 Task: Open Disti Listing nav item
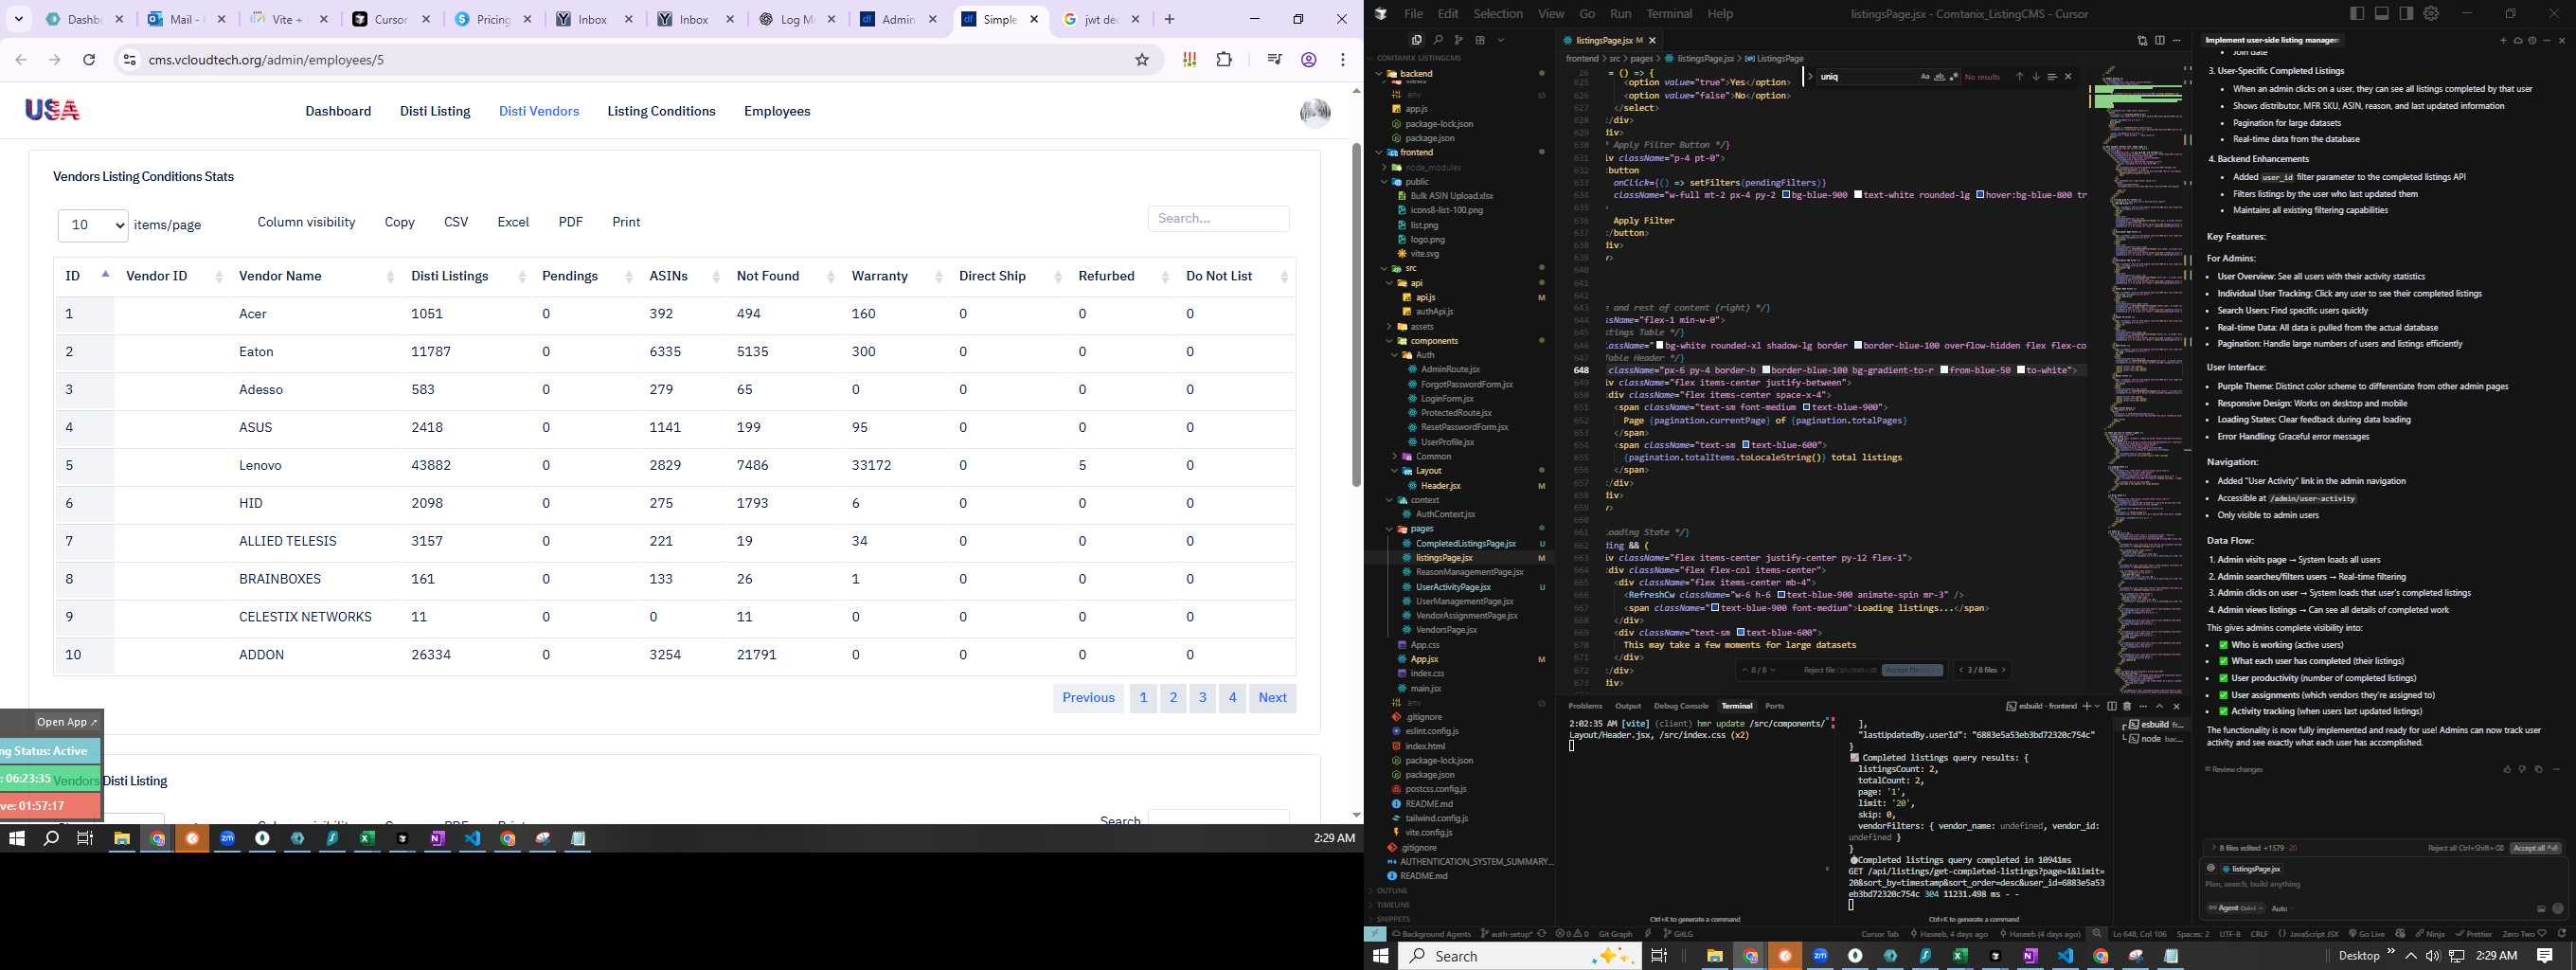[x=435, y=111]
